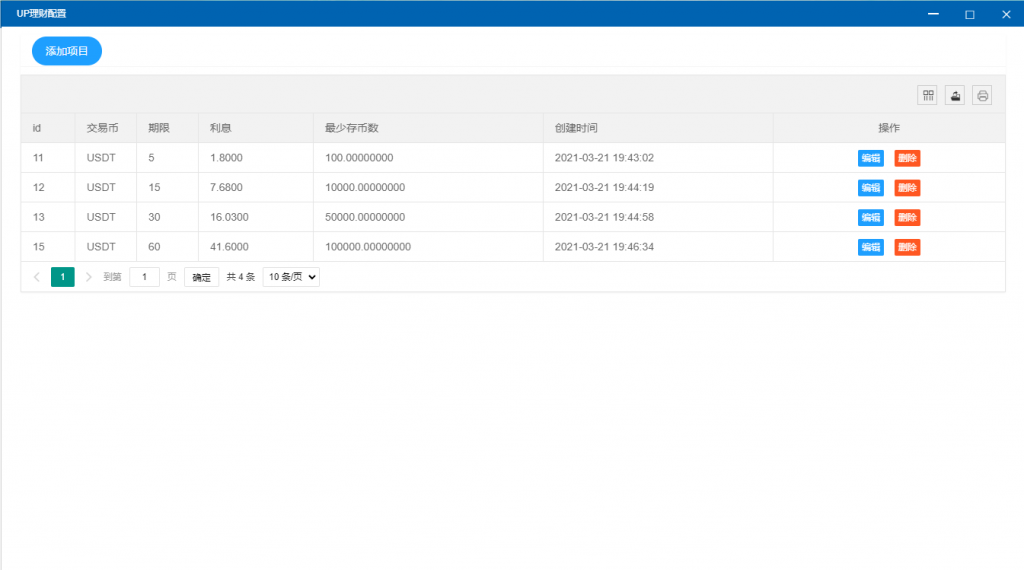Delete the row with id 13
Screen dimensions: 1024x570
click(x=907, y=217)
